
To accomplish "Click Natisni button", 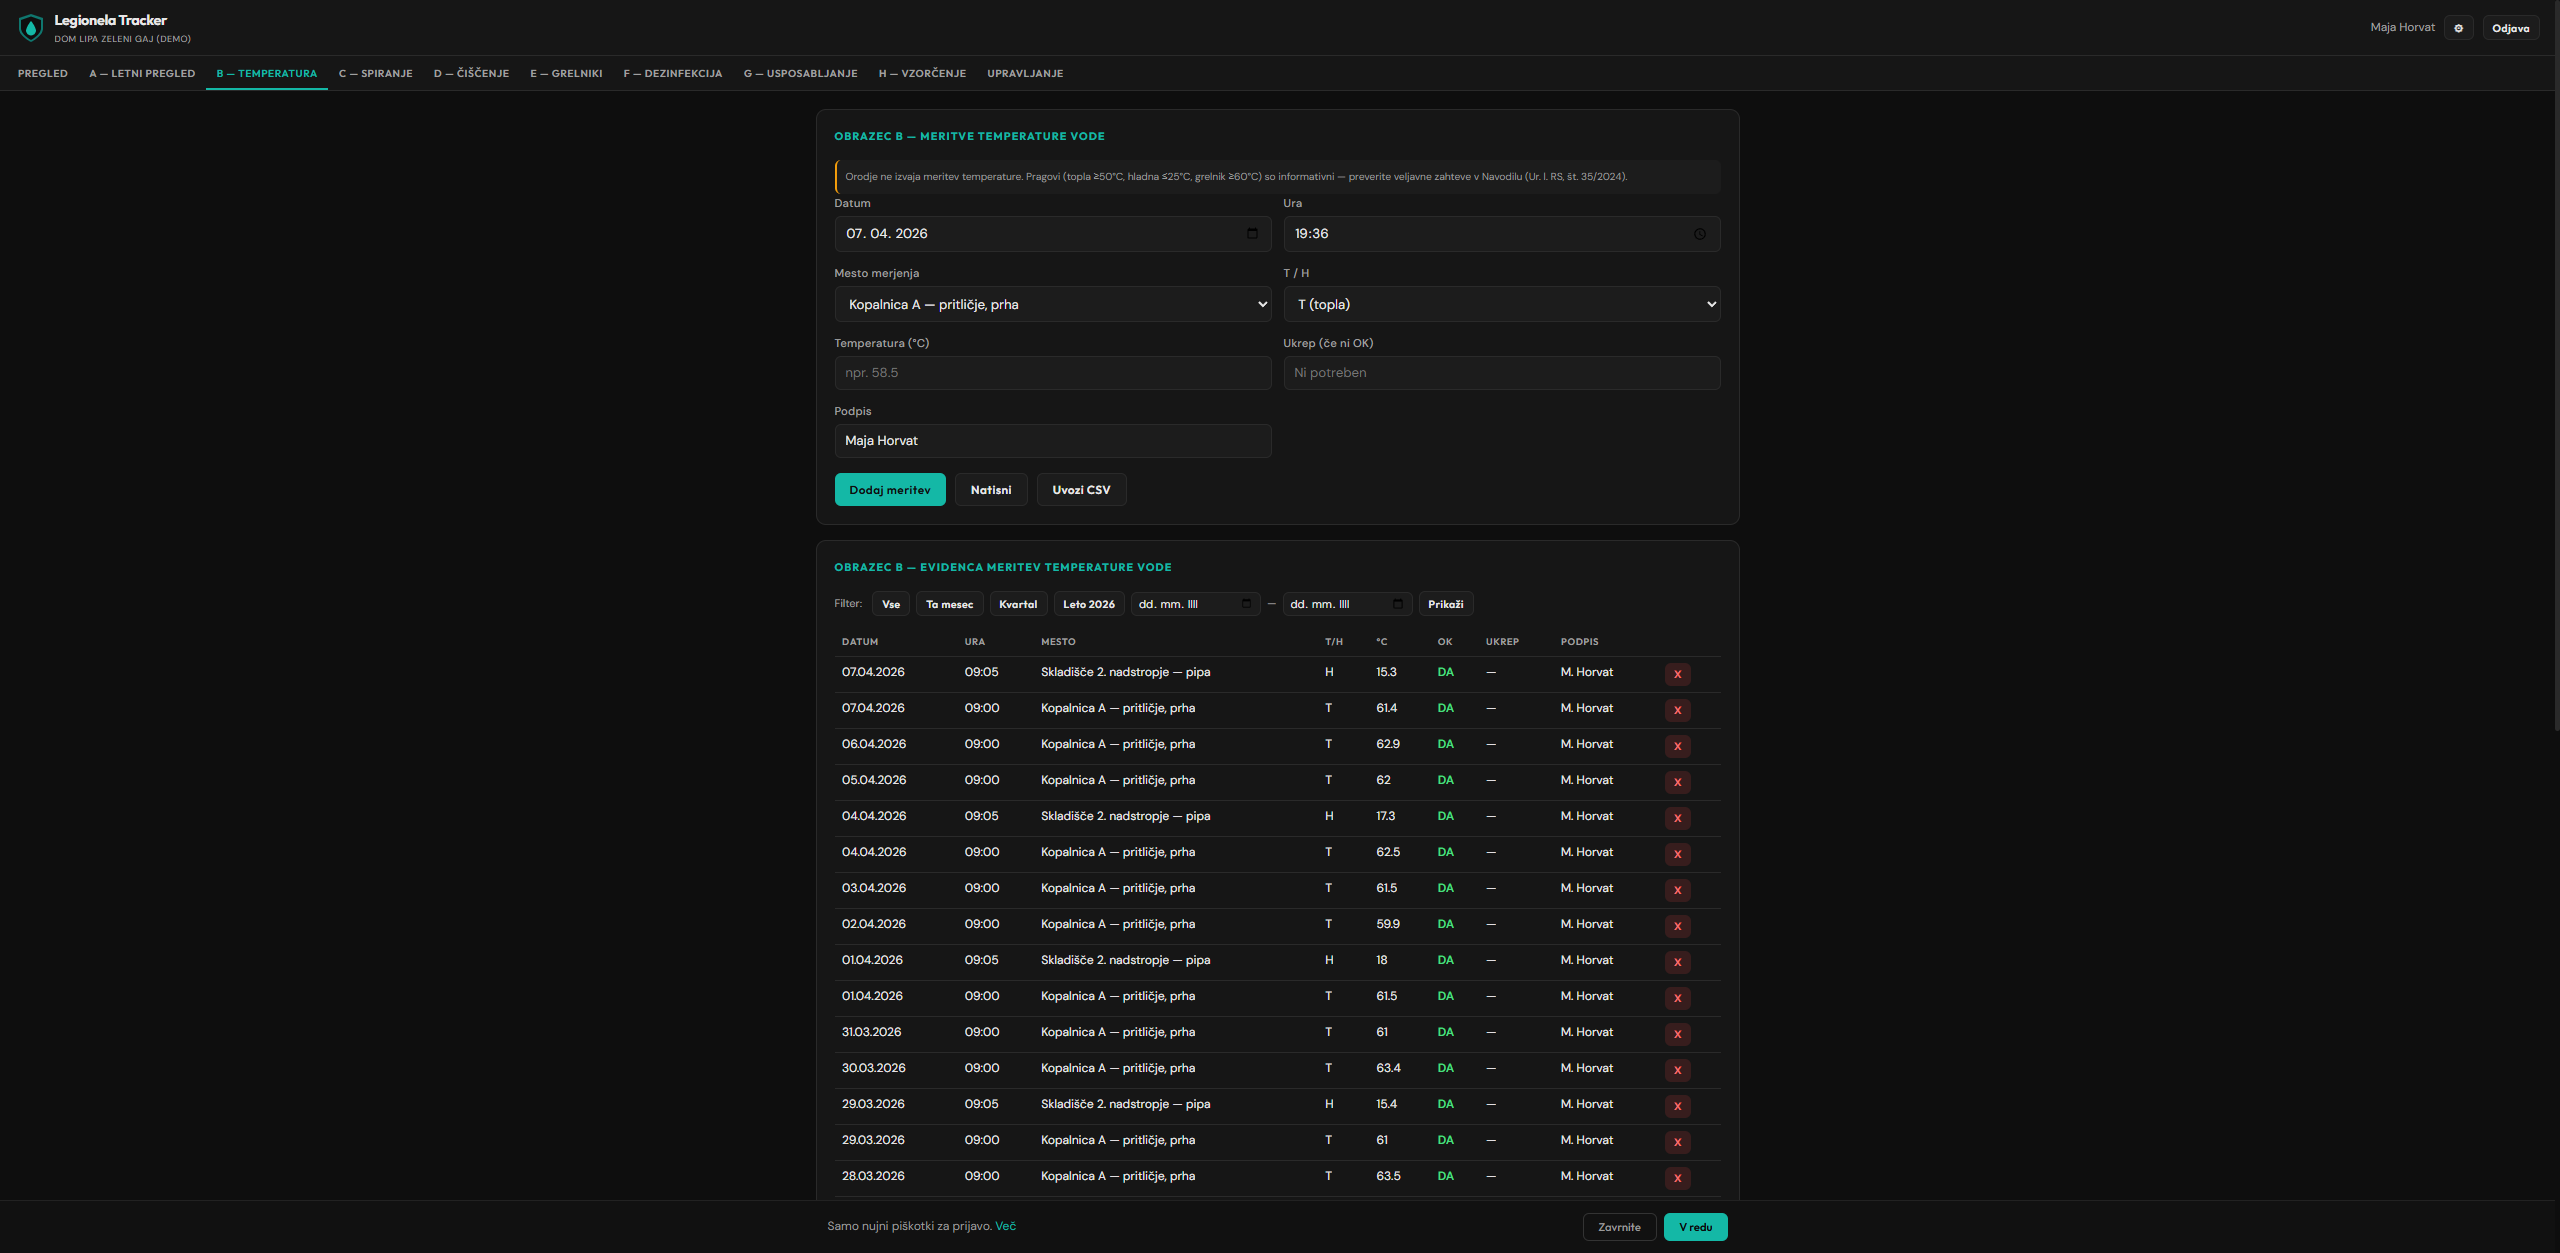I will pos(991,490).
